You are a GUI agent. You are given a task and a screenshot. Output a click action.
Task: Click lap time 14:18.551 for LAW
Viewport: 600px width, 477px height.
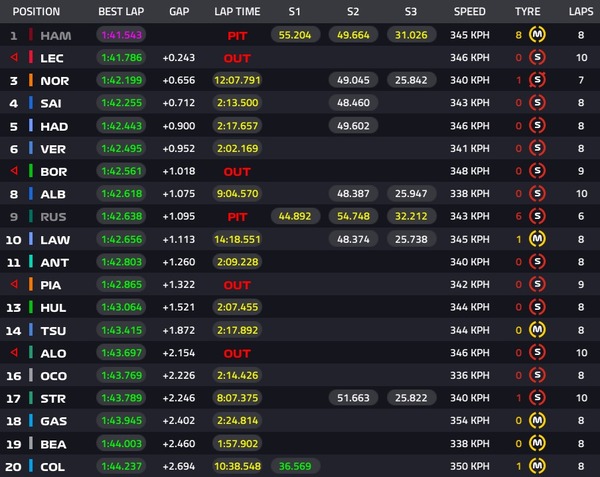(237, 239)
